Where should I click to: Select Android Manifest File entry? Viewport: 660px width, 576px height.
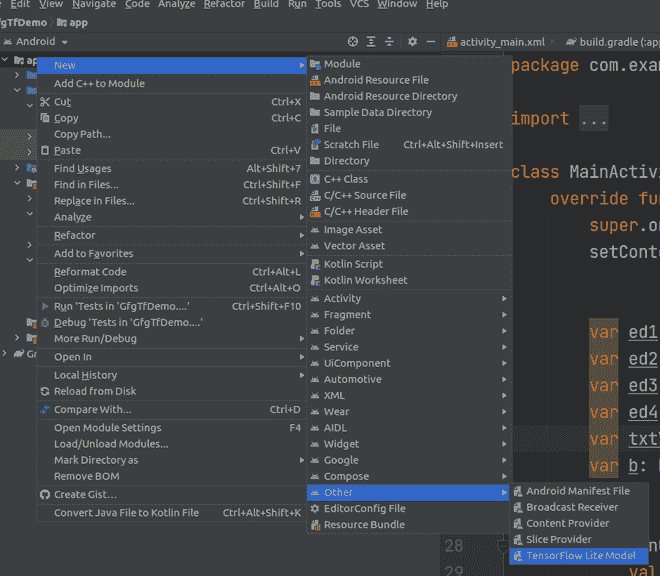coord(578,491)
